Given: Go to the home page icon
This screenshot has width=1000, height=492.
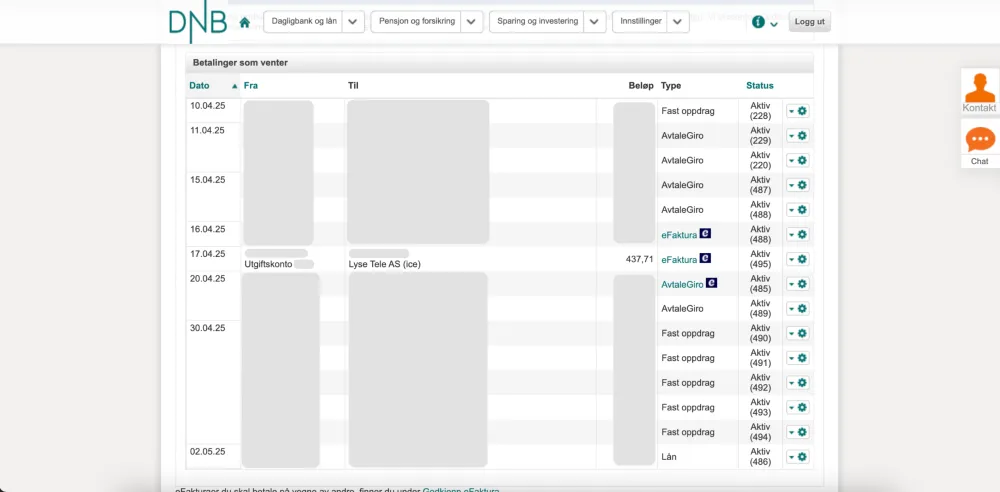Looking at the screenshot, I should coord(245,22).
